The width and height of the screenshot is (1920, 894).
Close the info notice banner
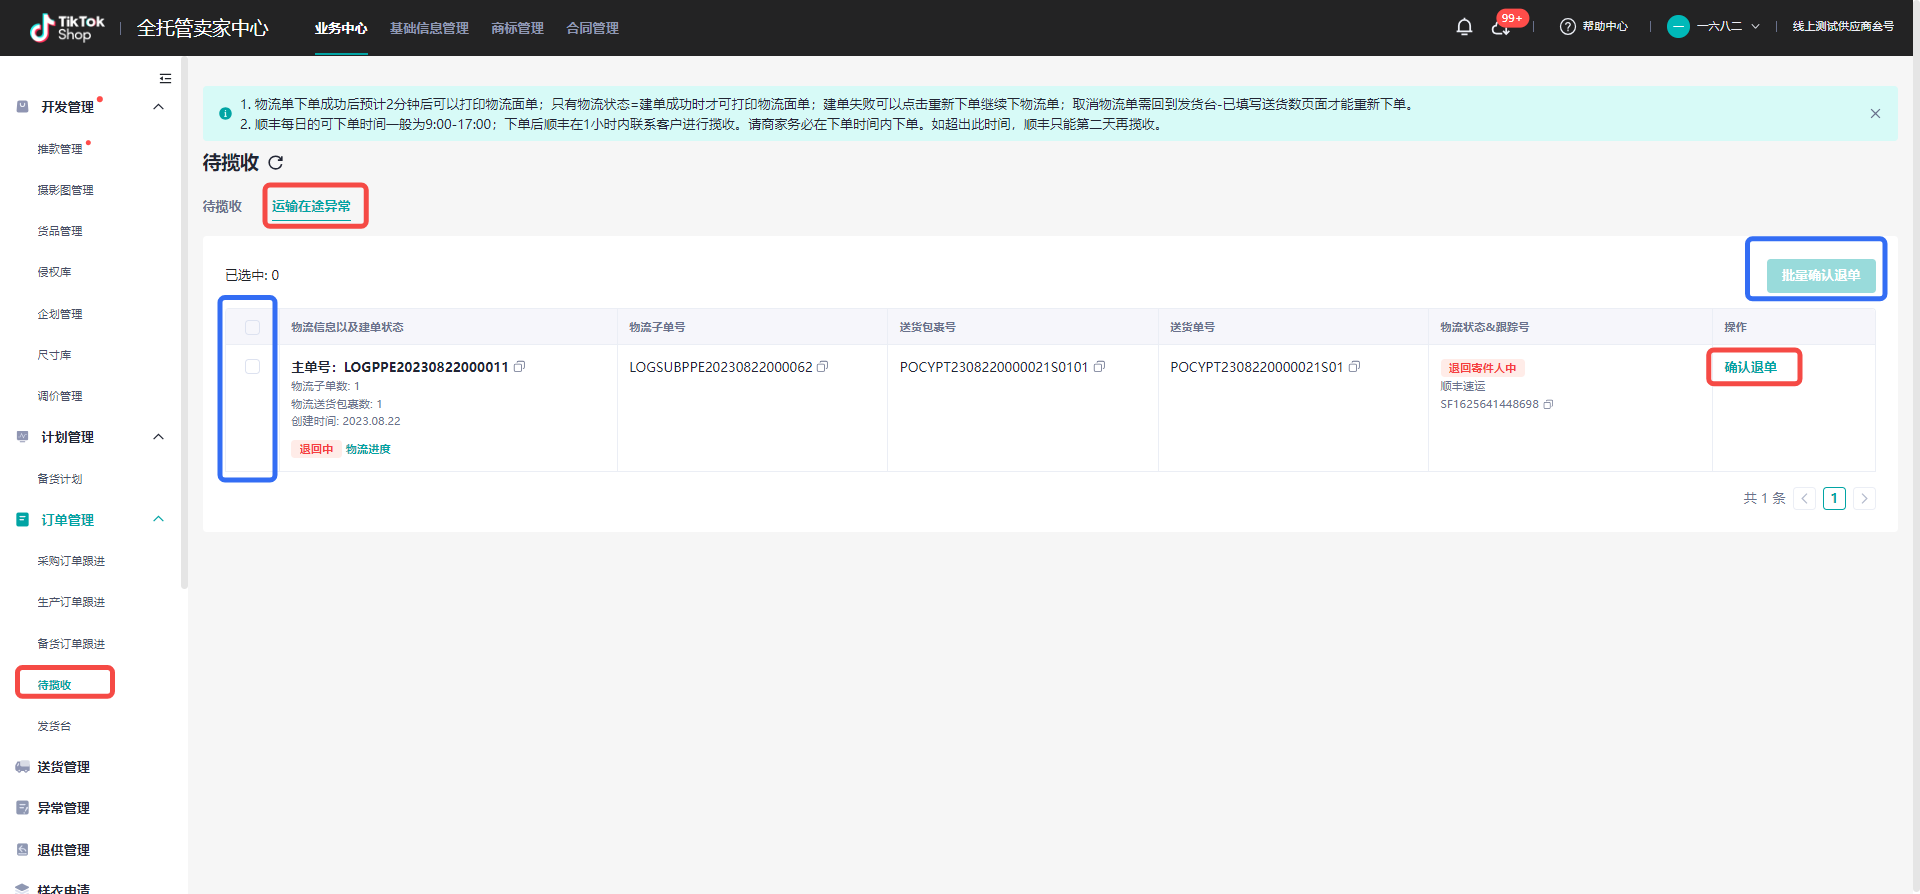(1875, 113)
